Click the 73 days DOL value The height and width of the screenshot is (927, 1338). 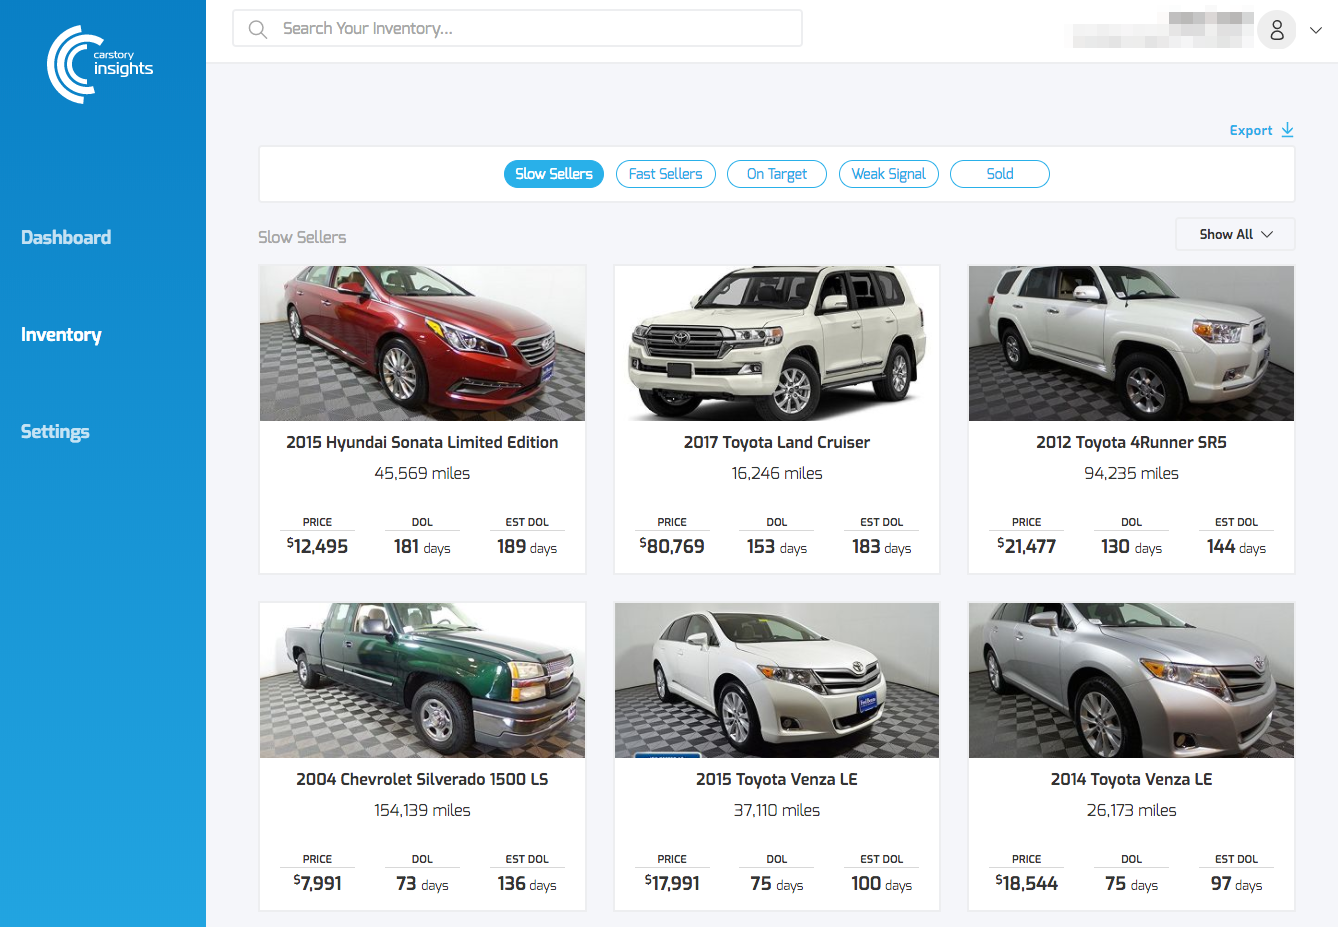click(x=422, y=884)
